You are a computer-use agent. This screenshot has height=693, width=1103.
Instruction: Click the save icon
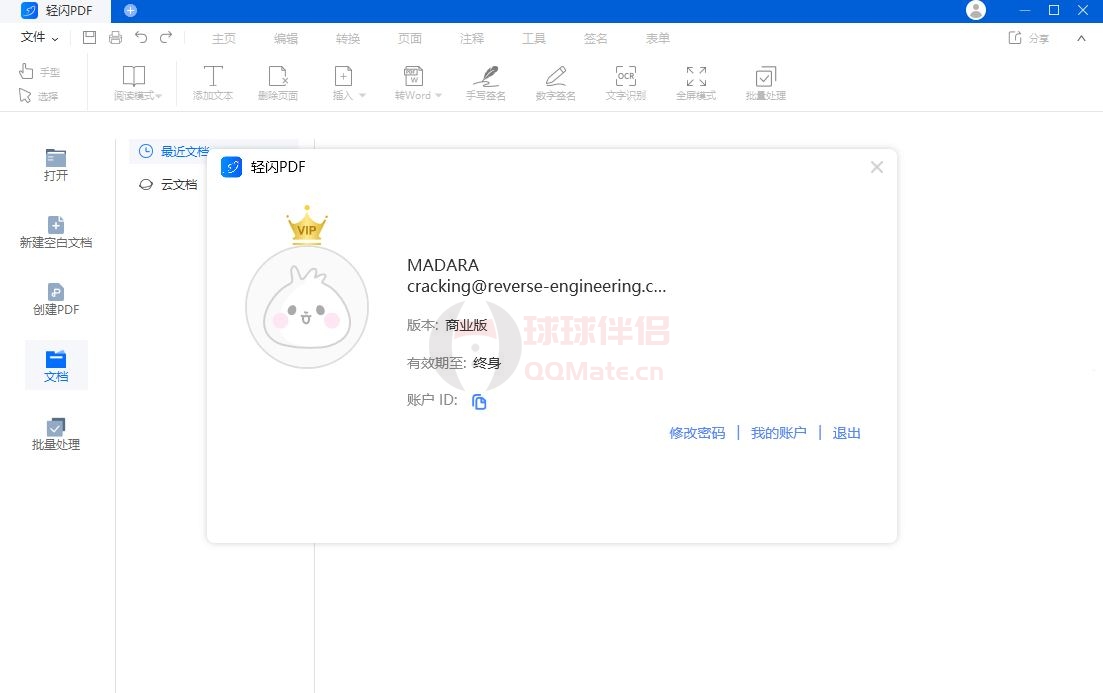tap(90, 38)
